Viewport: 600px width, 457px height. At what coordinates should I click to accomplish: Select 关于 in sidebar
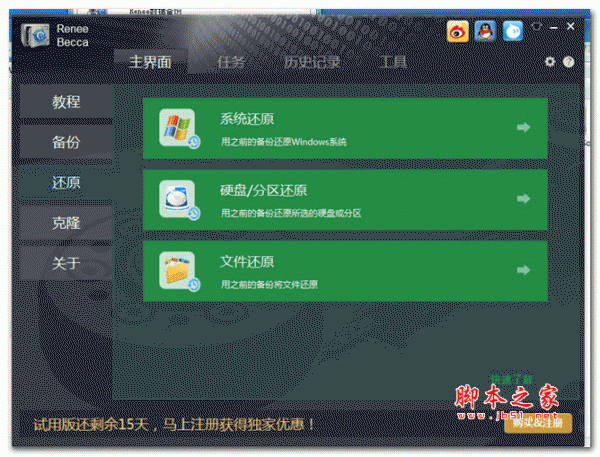(66, 263)
